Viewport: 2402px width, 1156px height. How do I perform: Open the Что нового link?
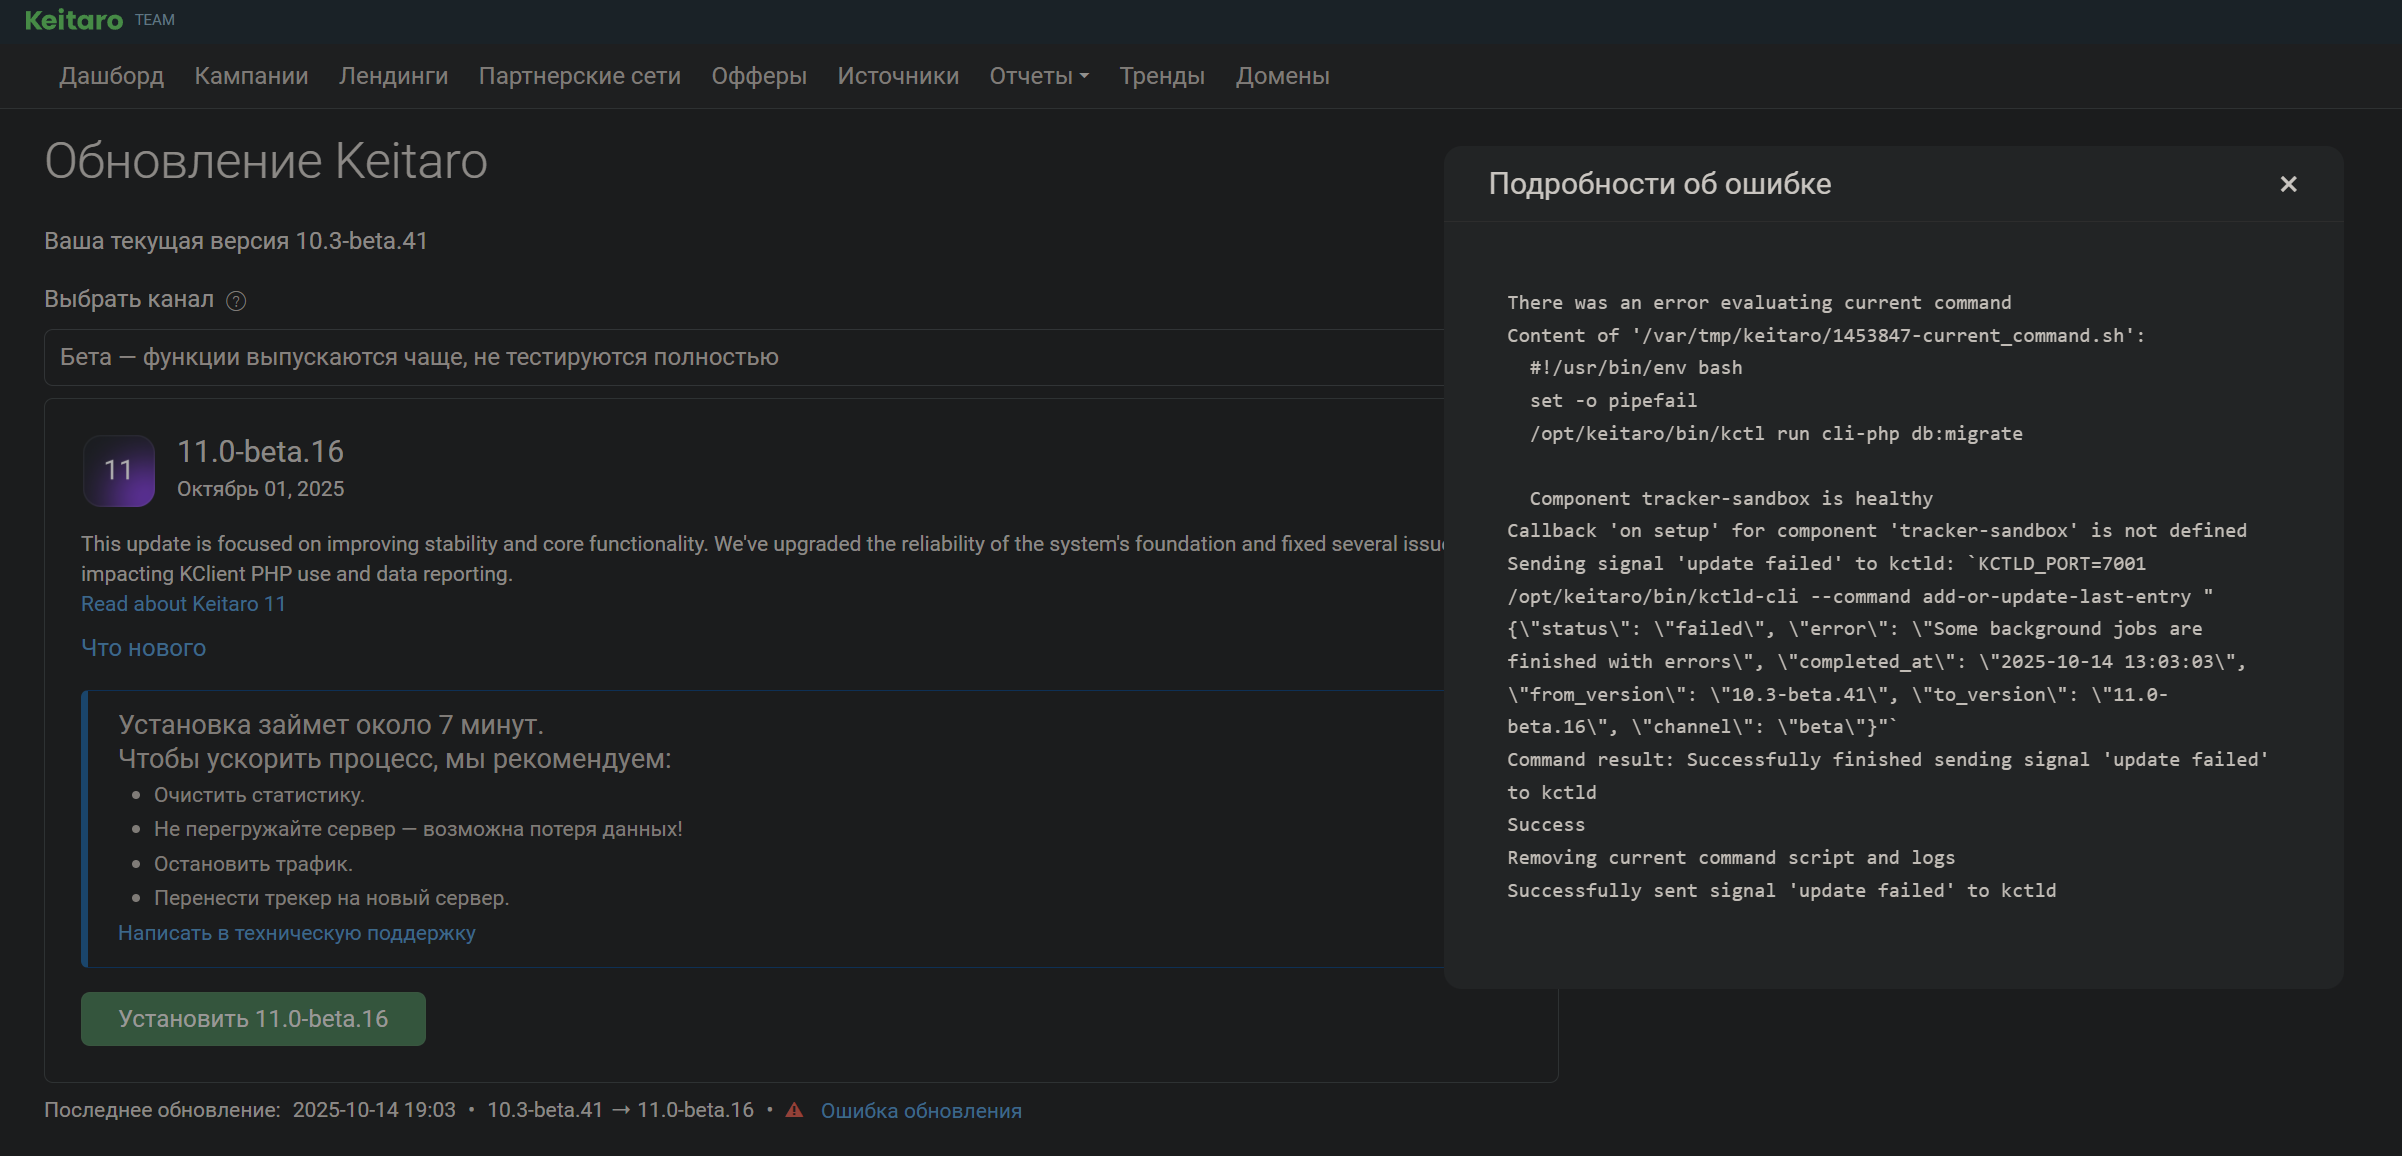coord(143,648)
